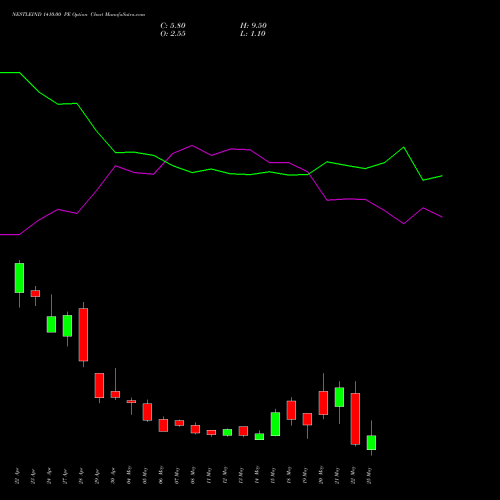Image resolution: width=500 pixels, height=500 pixels.
Task: Click the 08 May date label
Action: click(193, 475)
